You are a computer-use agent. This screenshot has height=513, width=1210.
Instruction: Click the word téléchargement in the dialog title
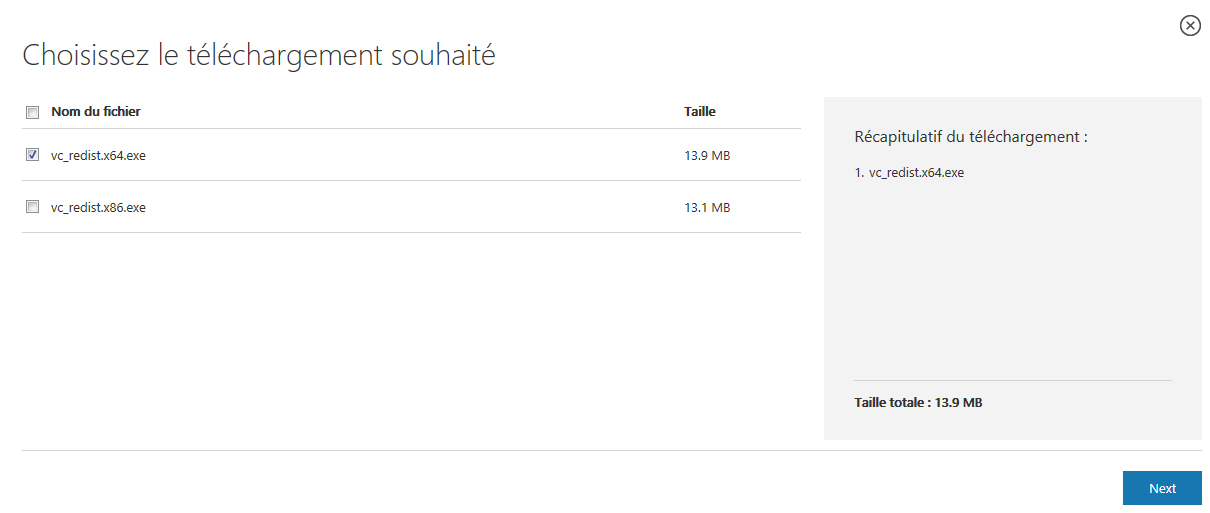click(x=285, y=55)
